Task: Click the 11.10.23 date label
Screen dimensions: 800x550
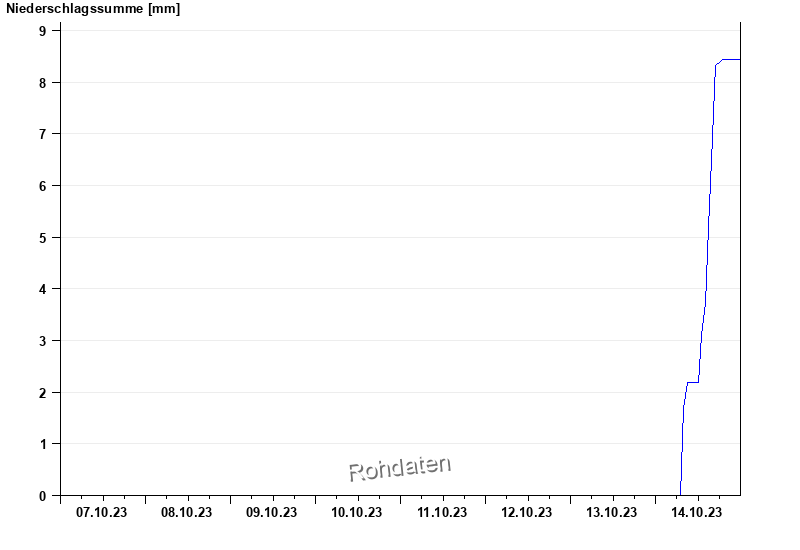Action: coord(442,513)
